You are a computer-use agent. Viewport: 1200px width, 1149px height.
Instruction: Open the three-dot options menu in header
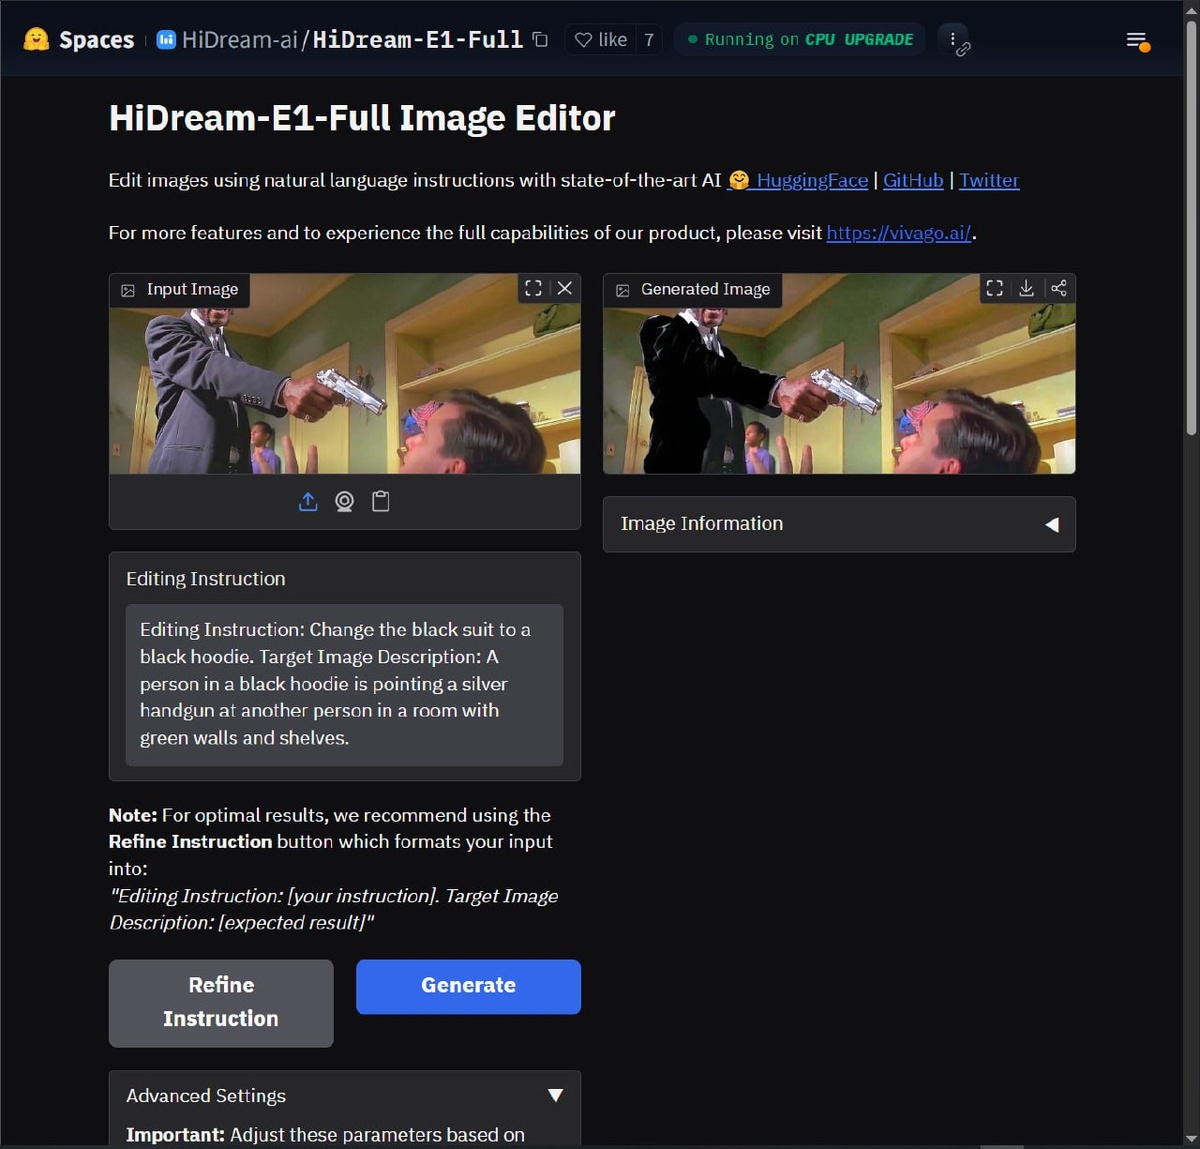coord(954,40)
